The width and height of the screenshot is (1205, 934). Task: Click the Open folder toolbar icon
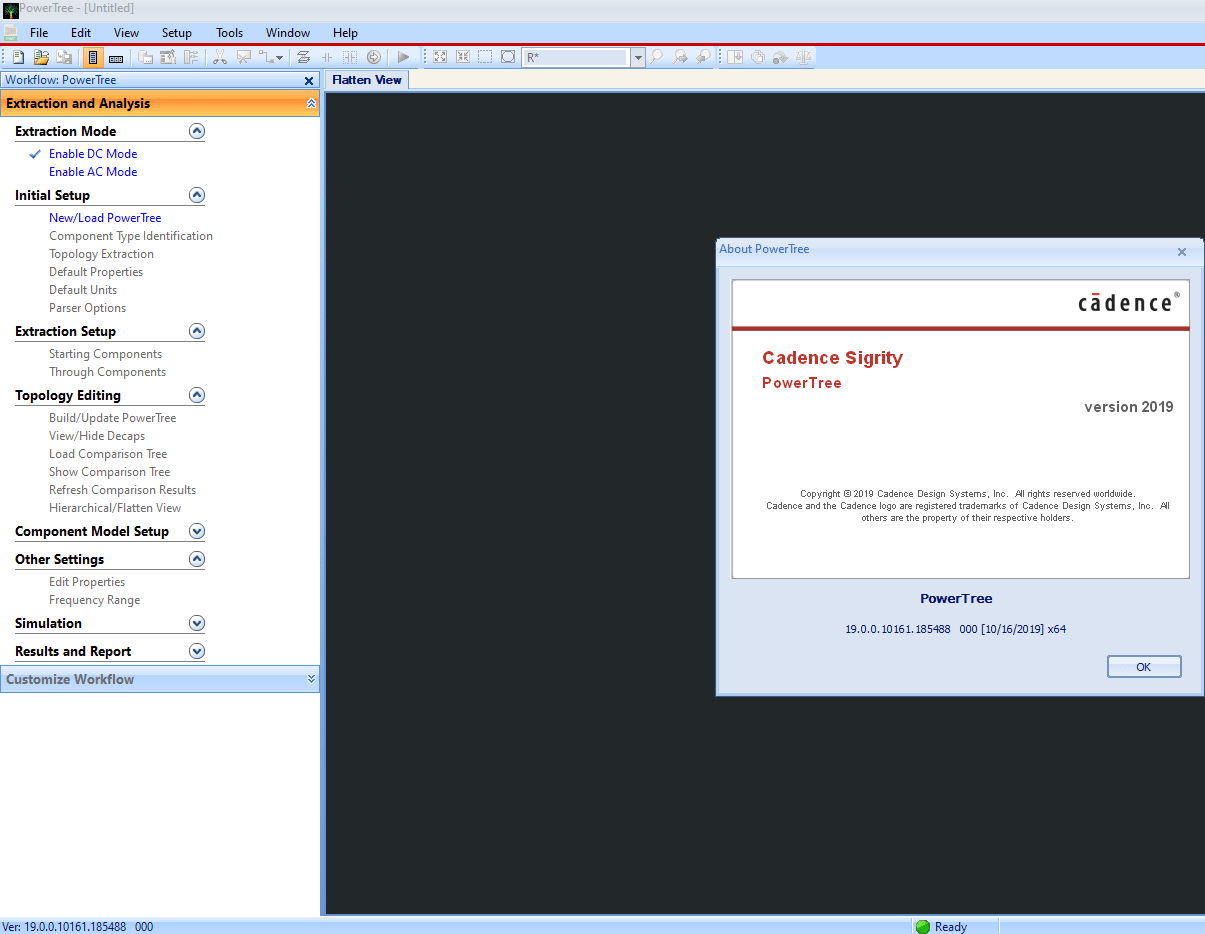(42, 57)
